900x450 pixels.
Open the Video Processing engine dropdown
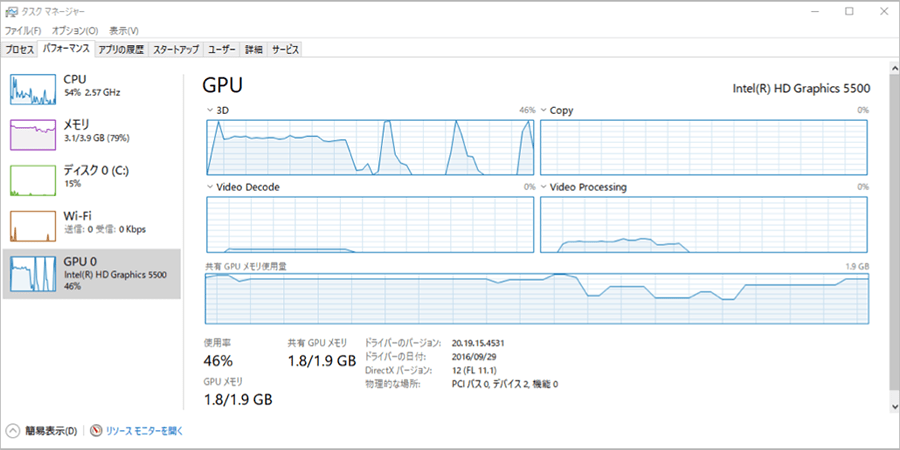coord(544,187)
